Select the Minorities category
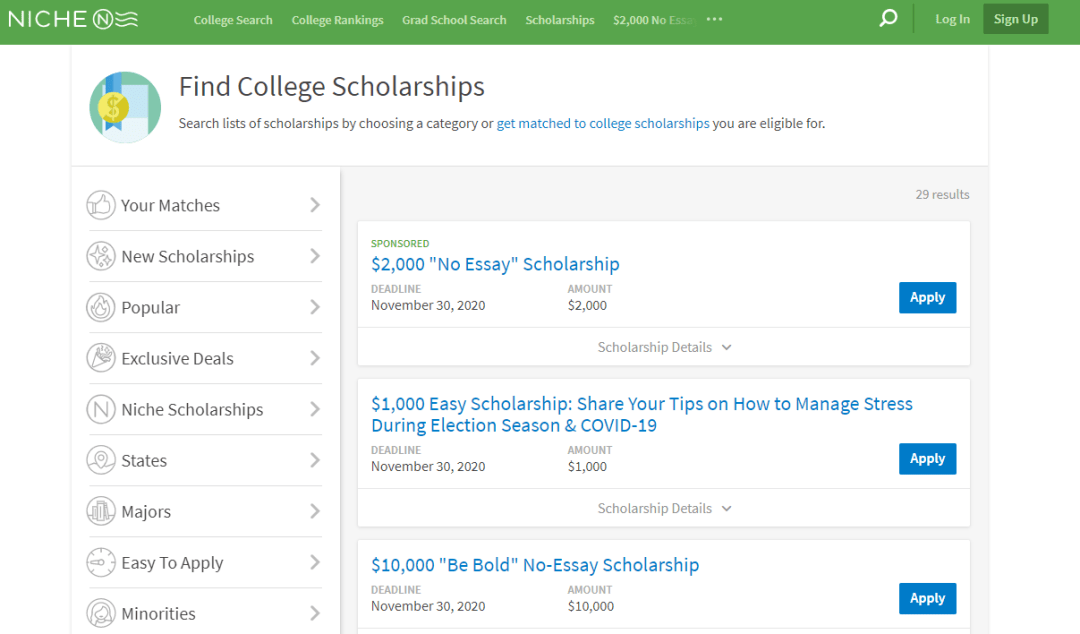The image size is (1080, 634). [158, 613]
